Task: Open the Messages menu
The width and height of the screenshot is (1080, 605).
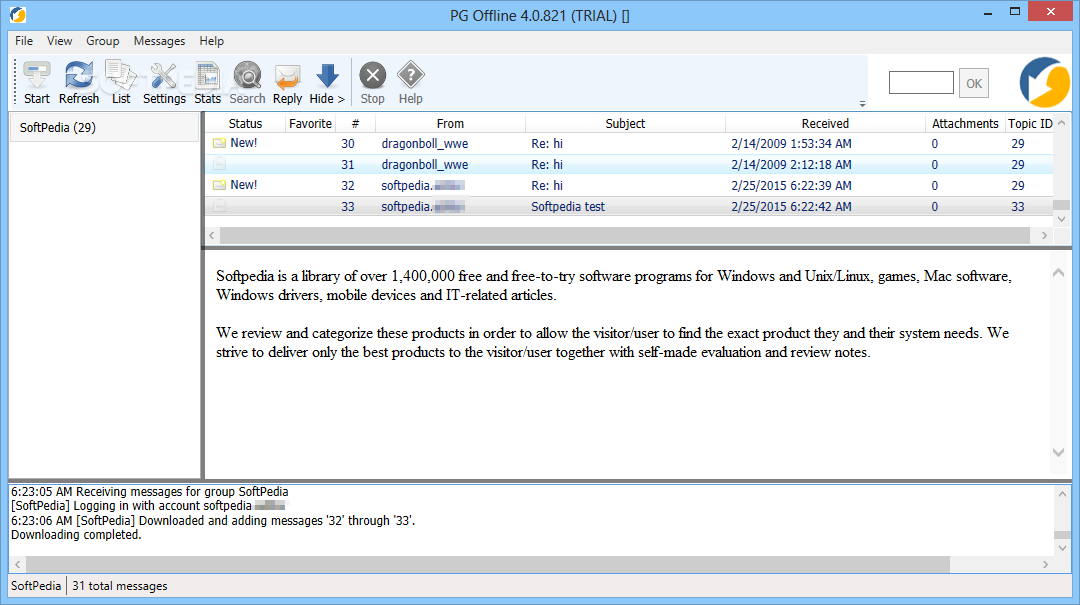Action: (159, 41)
